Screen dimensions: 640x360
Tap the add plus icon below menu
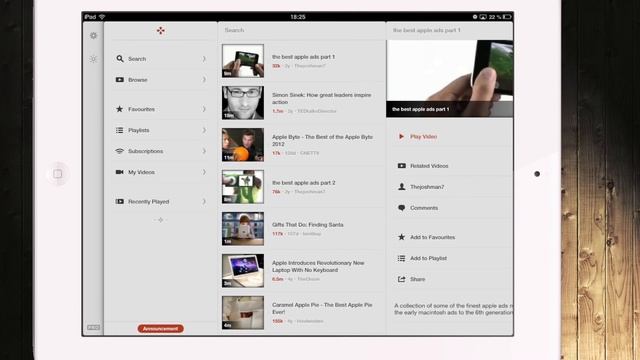pos(160,220)
